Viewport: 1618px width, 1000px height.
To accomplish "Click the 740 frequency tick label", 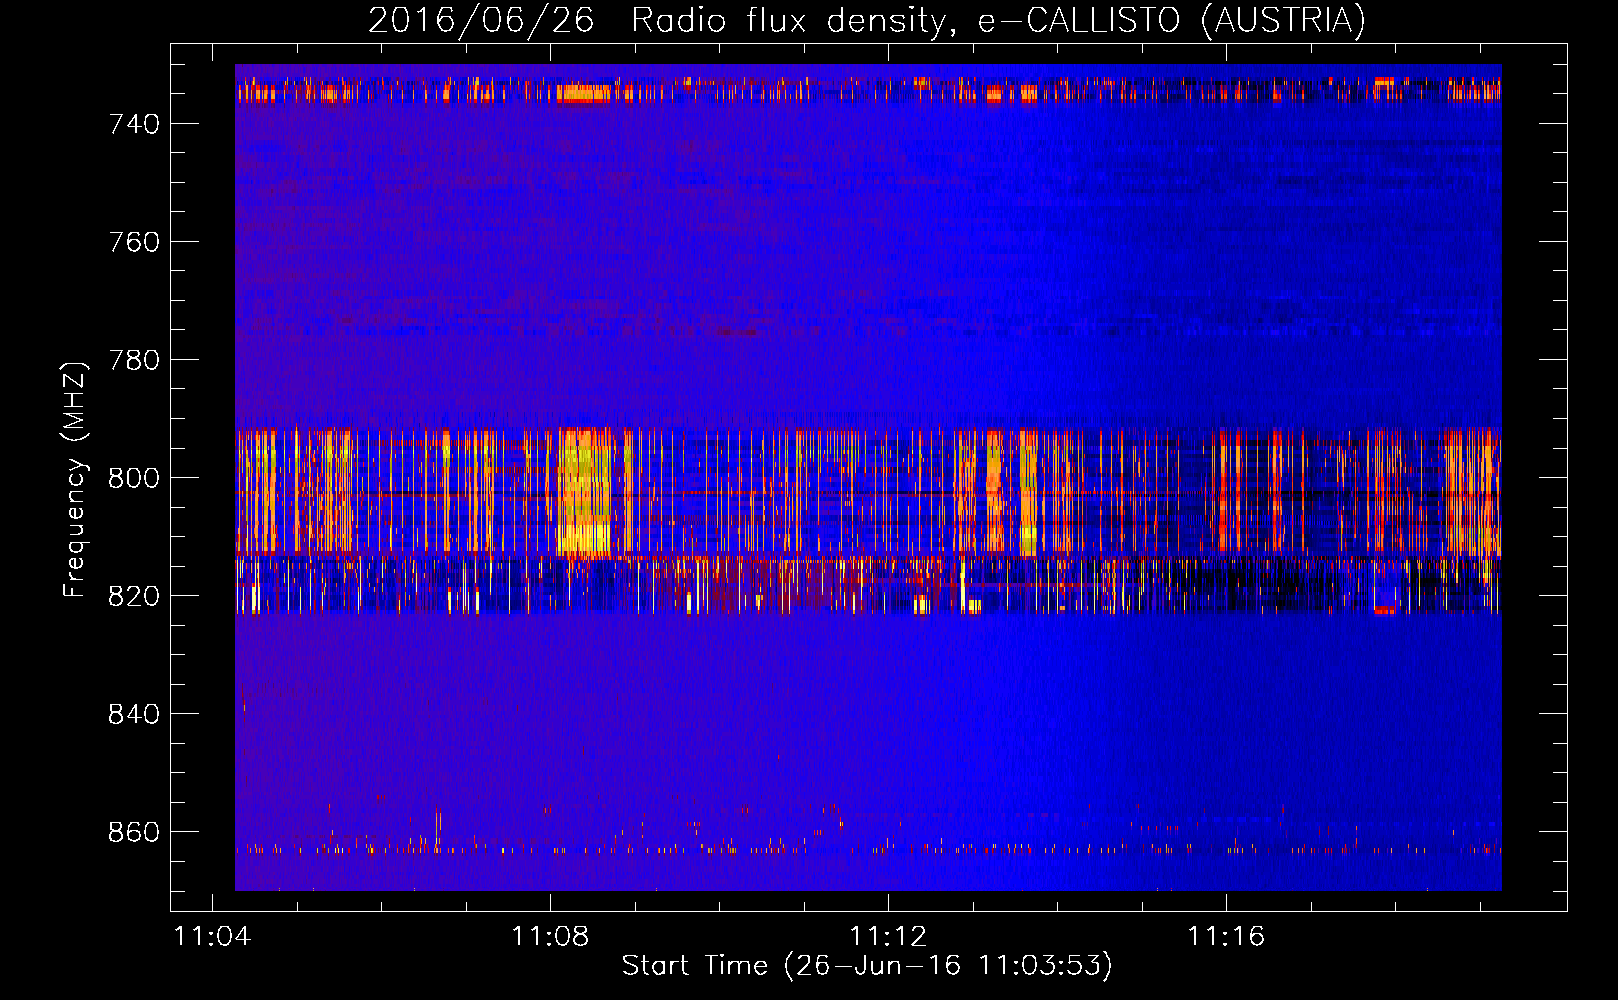I will 134,124.
